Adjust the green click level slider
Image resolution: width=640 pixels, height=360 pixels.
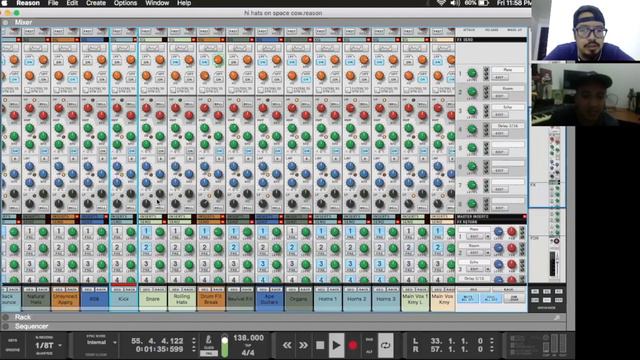224,346
